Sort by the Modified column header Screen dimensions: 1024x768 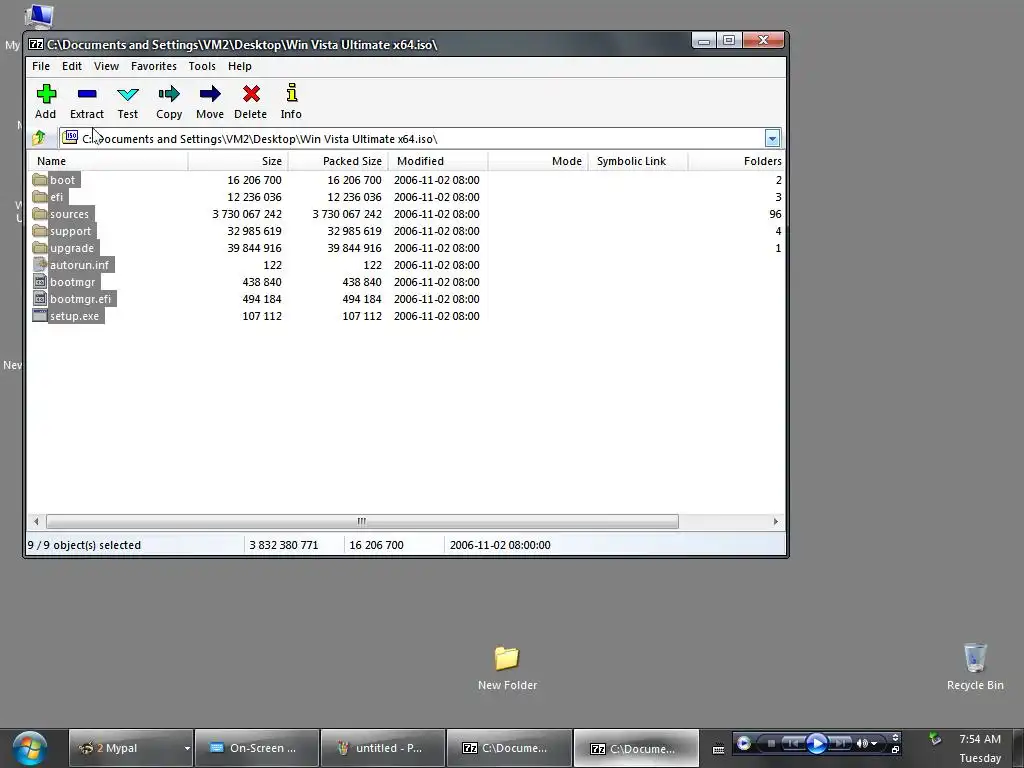pos(438,161)
